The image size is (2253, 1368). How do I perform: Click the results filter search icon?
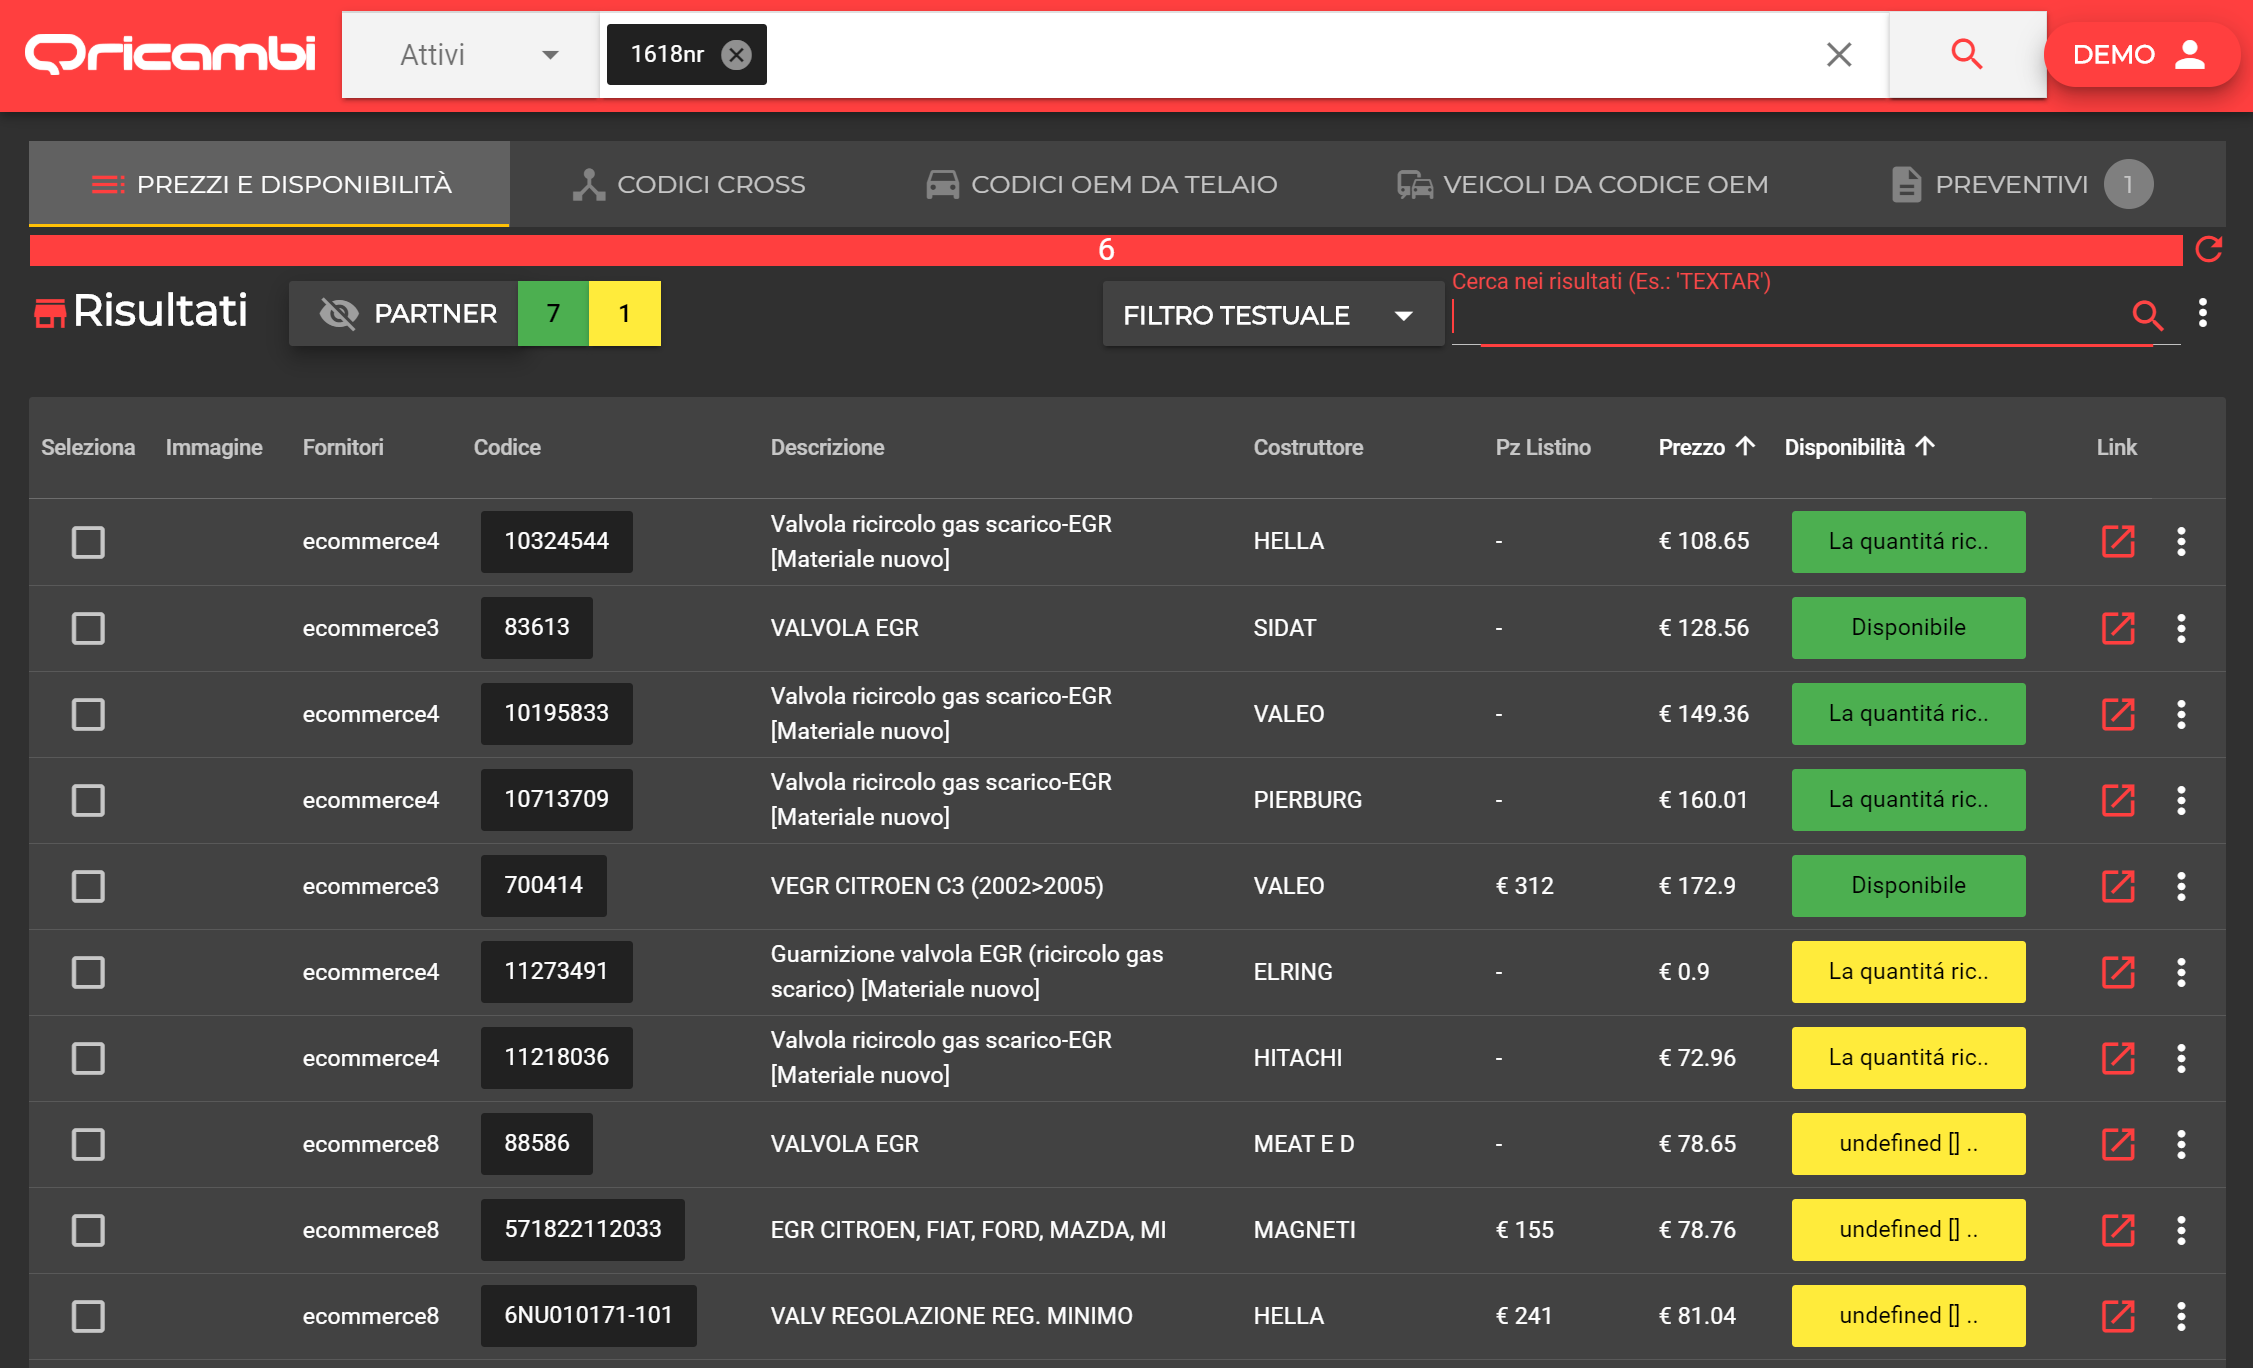(2147, 315)
